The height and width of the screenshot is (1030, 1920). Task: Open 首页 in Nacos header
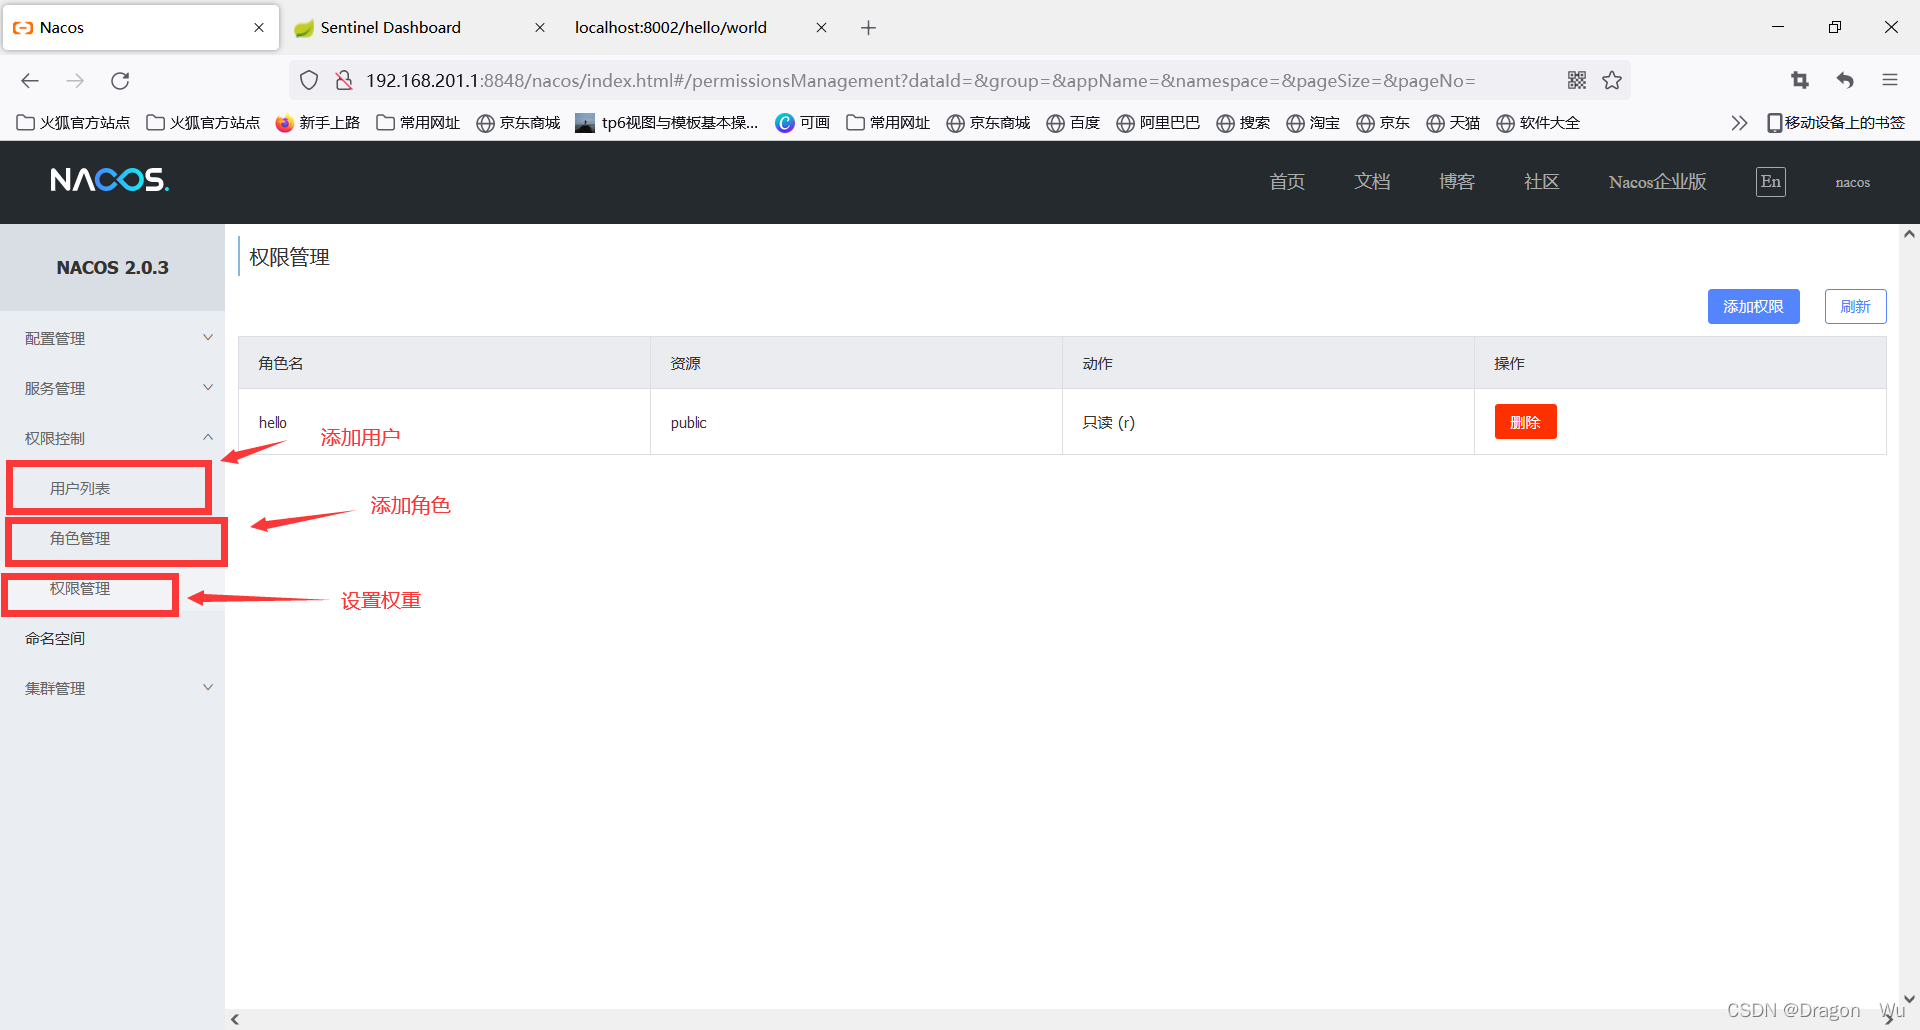point(1287,182)
